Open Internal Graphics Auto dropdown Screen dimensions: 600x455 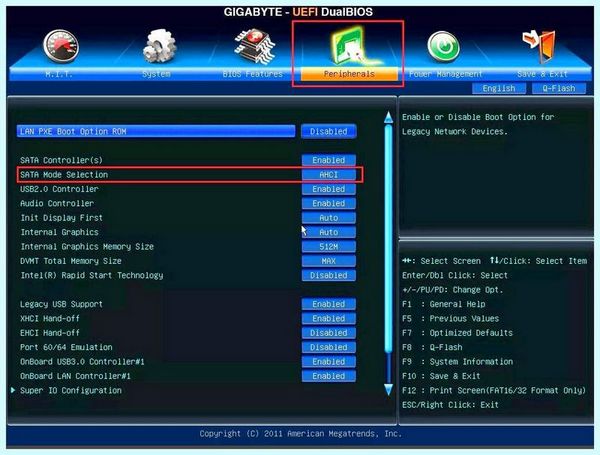(329, 232)
